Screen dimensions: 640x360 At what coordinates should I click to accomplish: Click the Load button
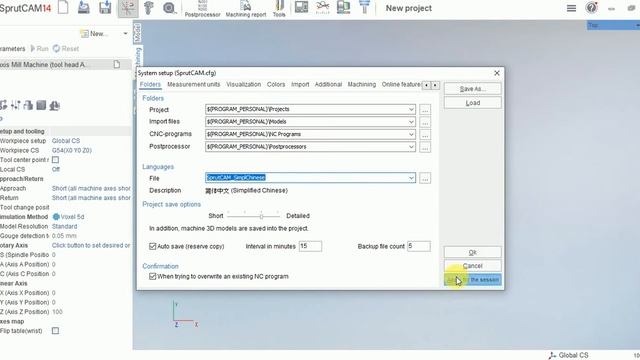tap(473, 103)
